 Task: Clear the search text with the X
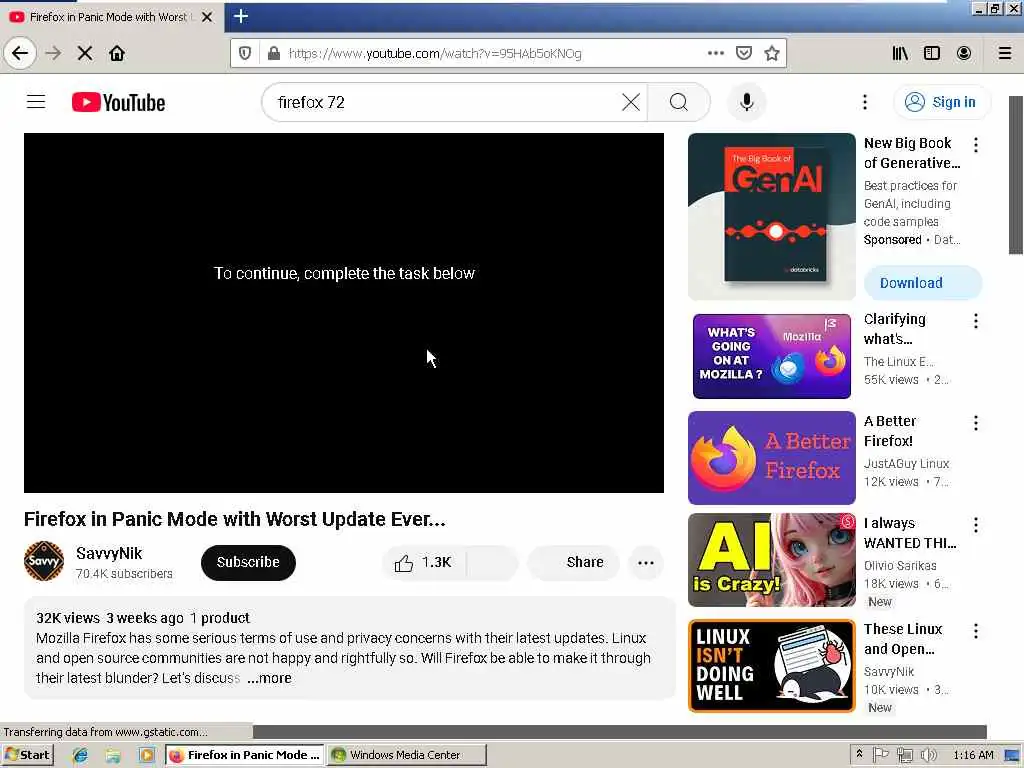631,102
